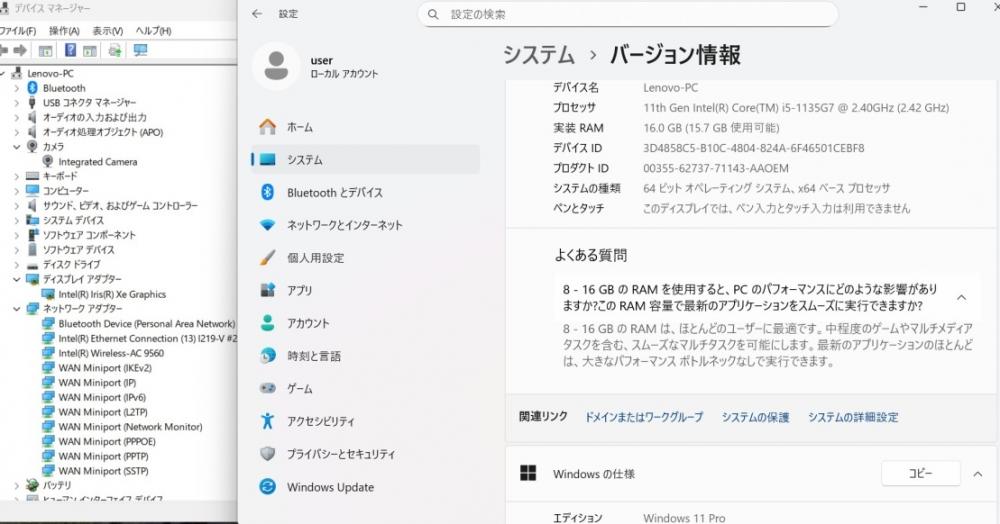Expand システム デバイス node

click(17, 221)
